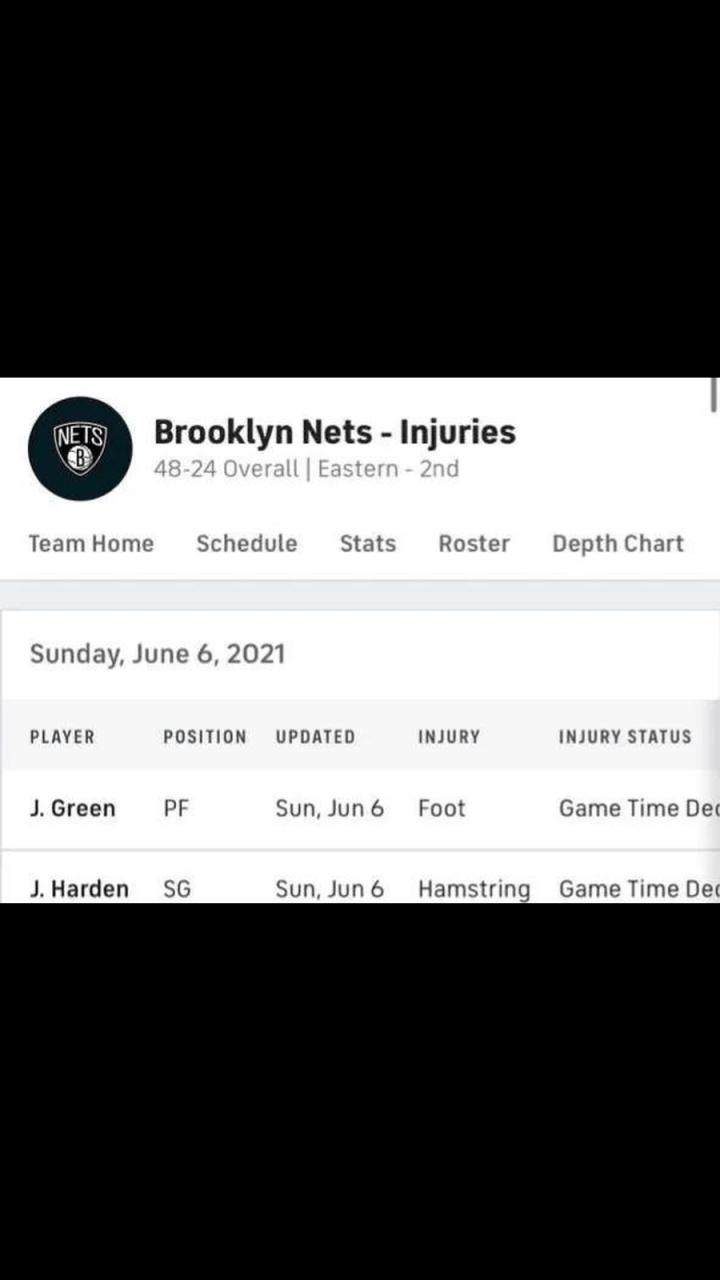Go to the Depth Chart tab

[x=618, y=544]
